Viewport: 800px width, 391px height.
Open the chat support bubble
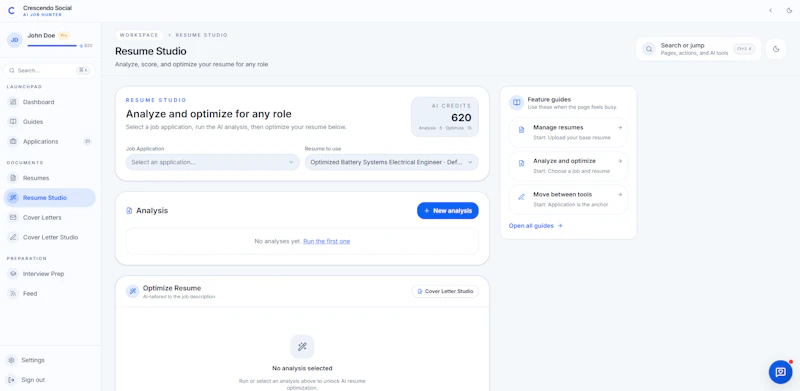pyautogui.click(x=780, y=372)
